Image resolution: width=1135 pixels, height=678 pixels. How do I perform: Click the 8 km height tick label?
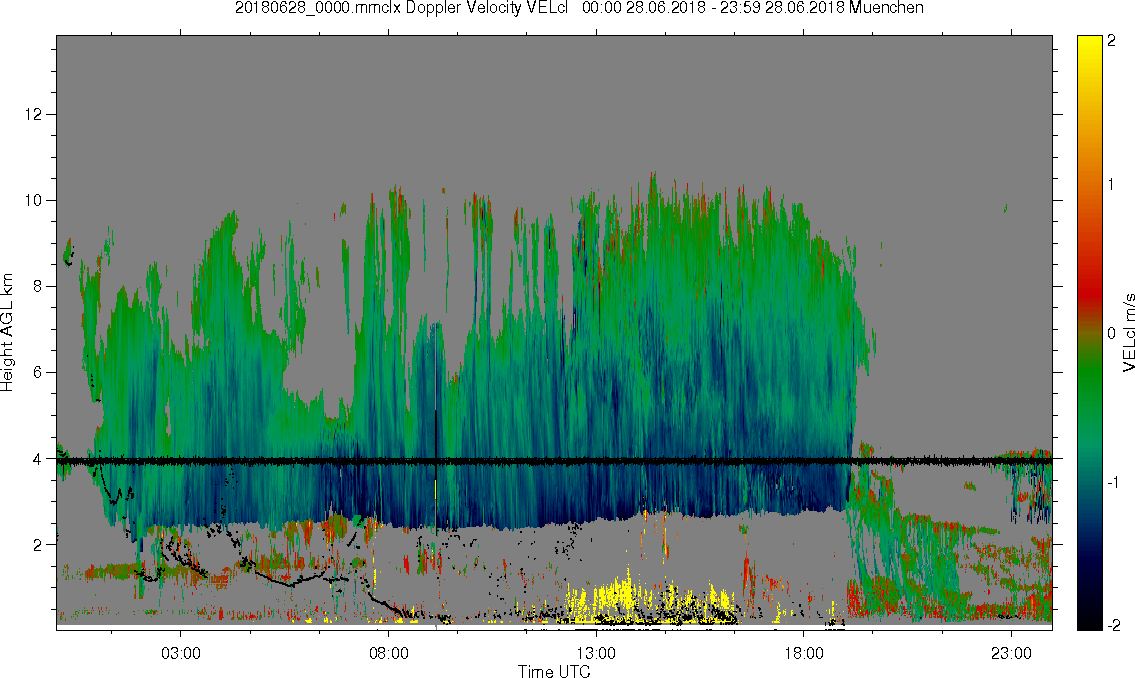point(38,287)
